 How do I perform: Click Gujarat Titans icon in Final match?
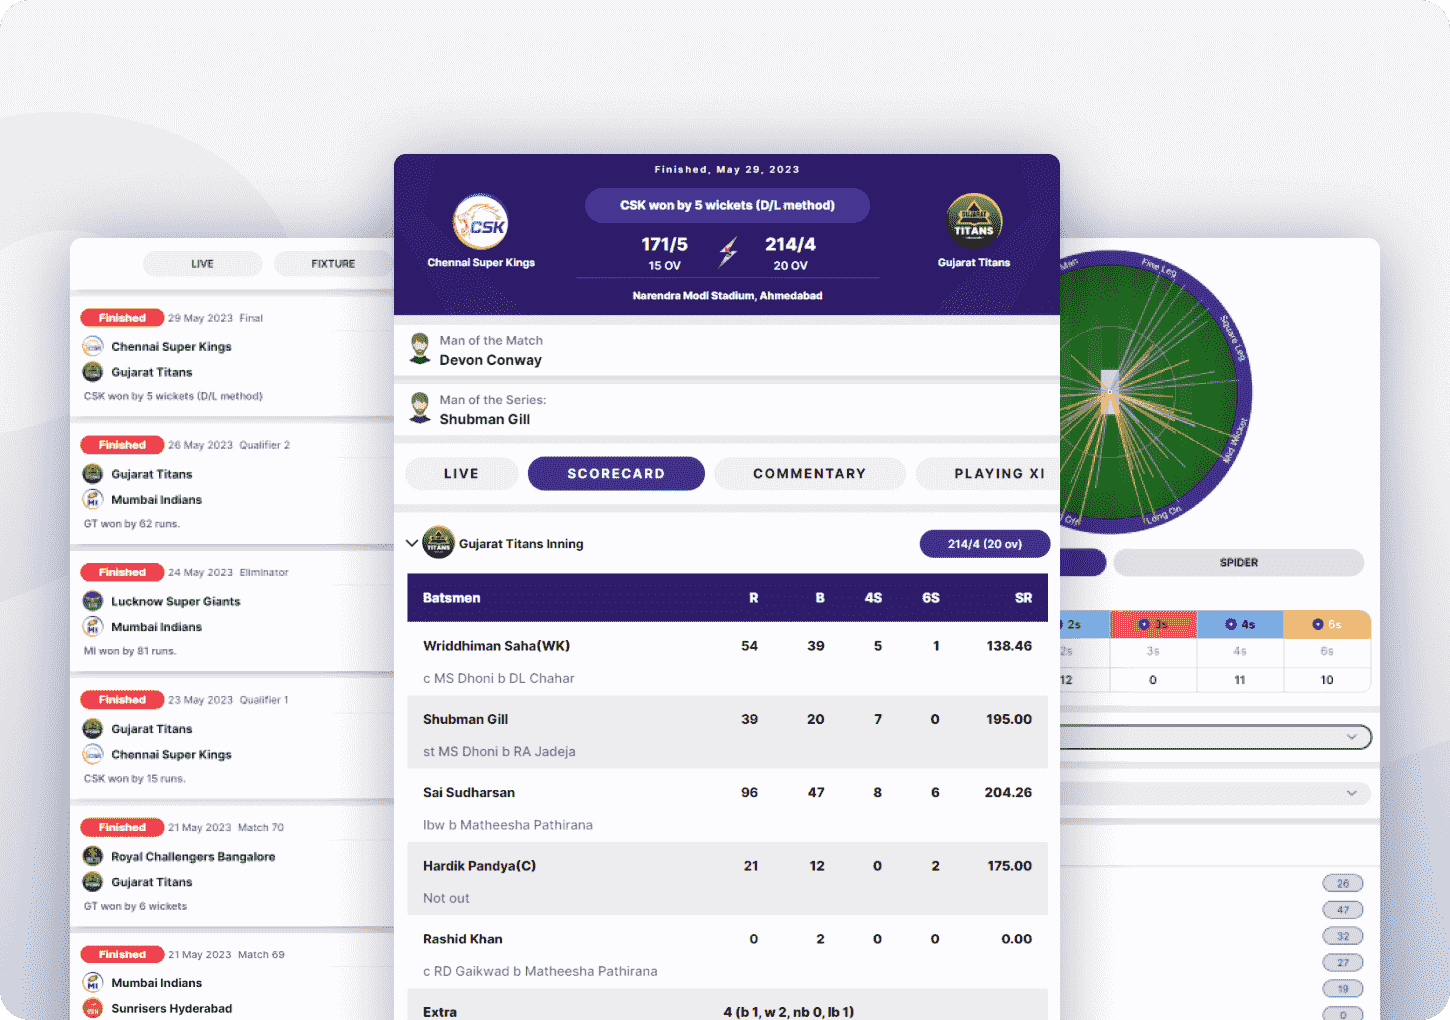pyautogui.click(x=93, y=372)
